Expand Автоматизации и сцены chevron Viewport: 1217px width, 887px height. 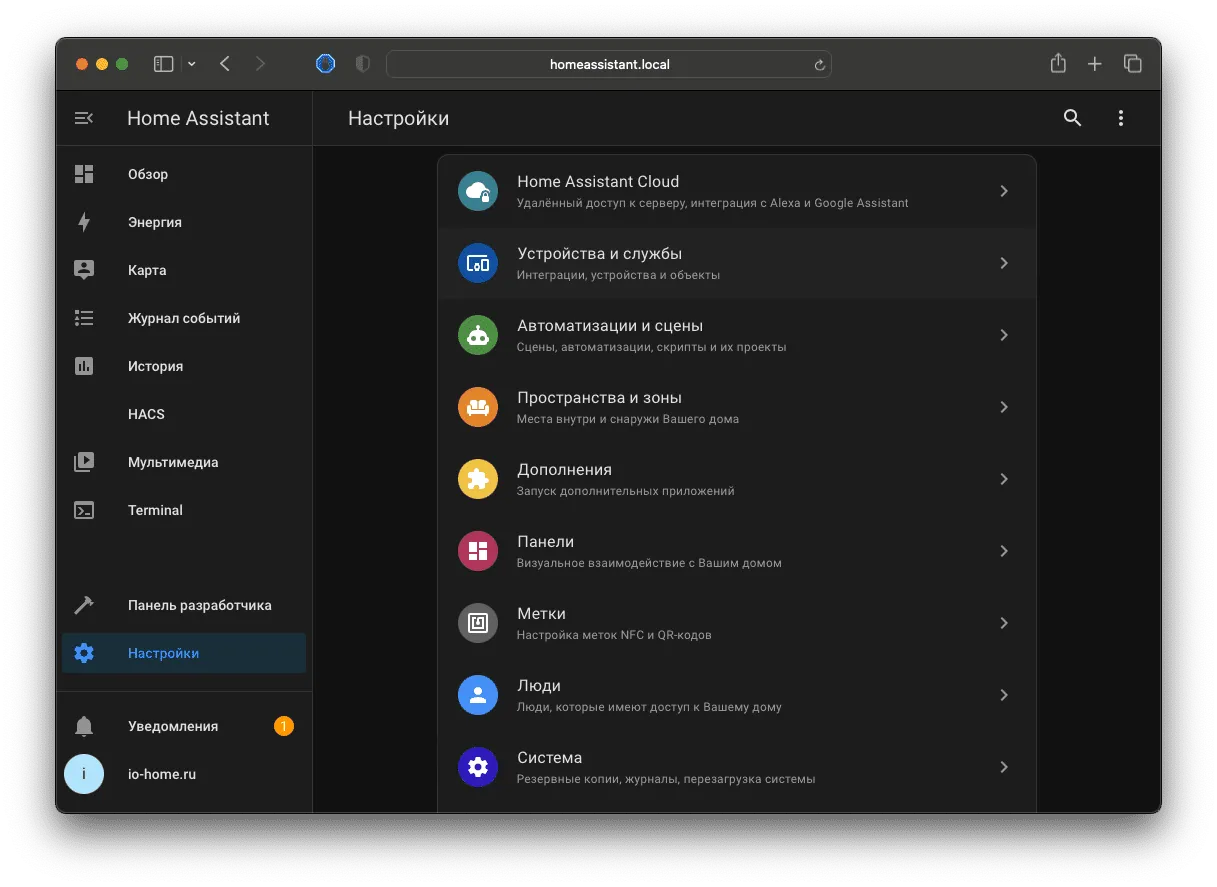pyautogui.click(x=1004, y=335)
